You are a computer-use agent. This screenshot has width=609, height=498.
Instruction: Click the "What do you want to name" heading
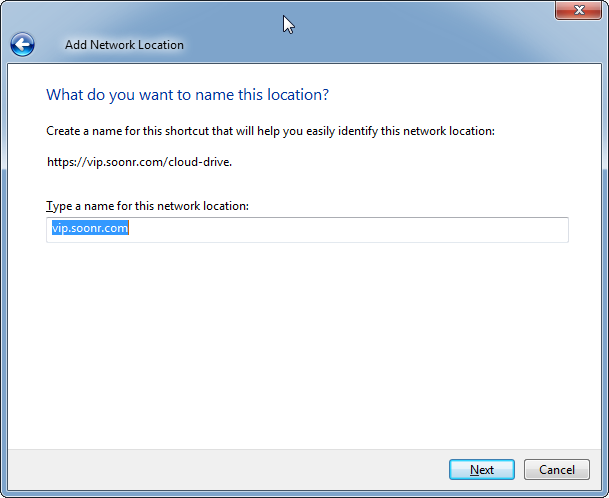tap(188, 95)
